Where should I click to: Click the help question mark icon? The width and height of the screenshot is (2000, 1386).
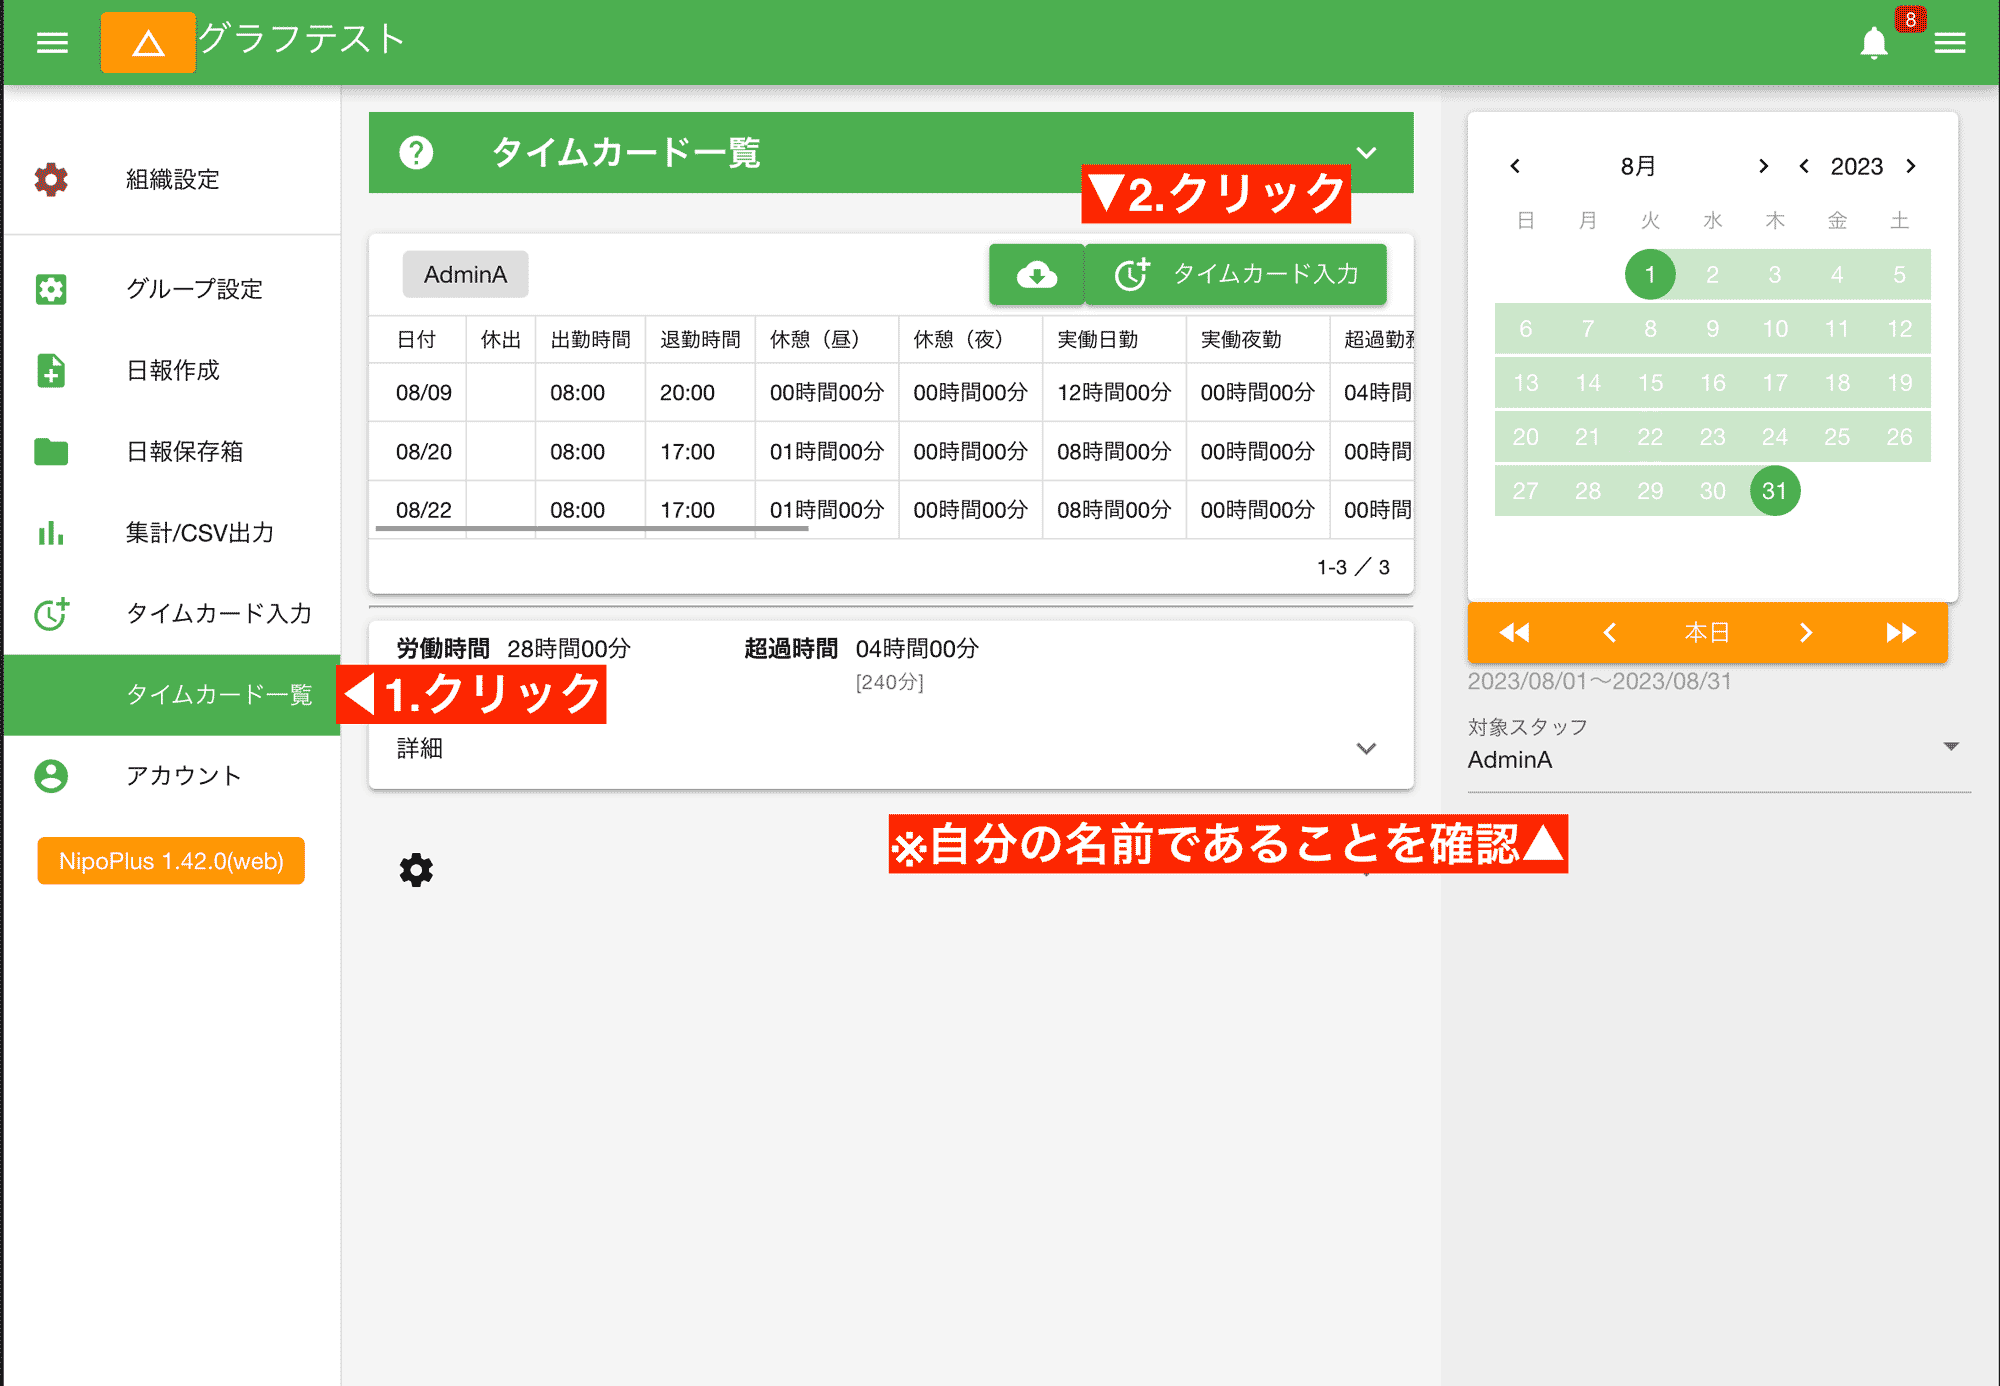[x=416, y=152]
